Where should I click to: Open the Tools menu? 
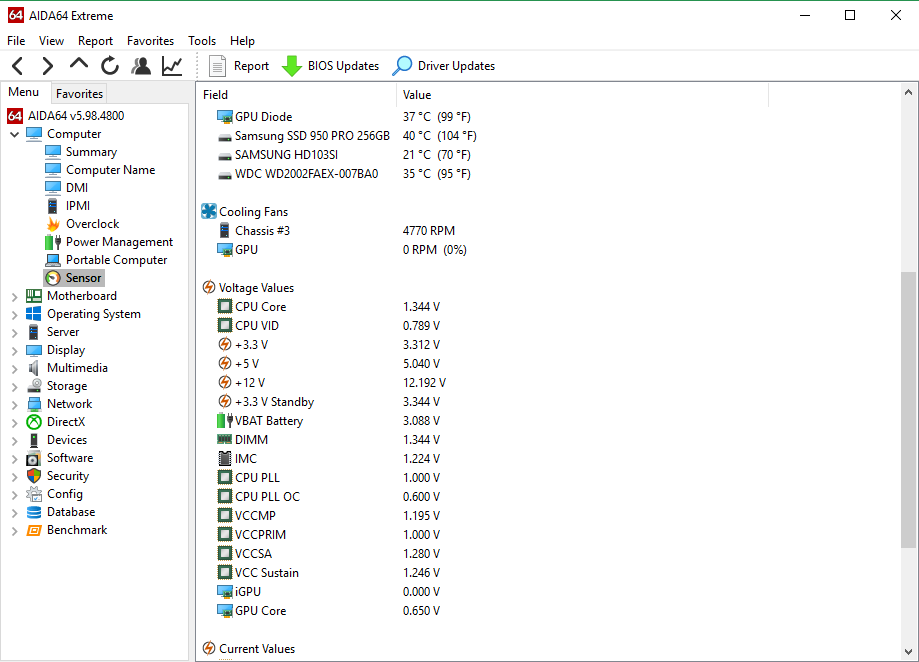(x=202, y=40)
